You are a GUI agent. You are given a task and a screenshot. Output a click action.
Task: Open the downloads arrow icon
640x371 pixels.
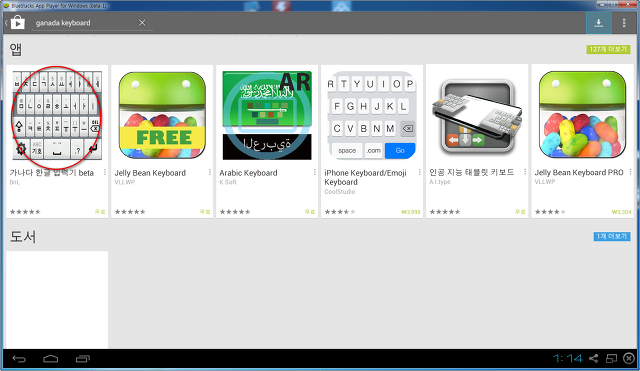click(599, 23)
